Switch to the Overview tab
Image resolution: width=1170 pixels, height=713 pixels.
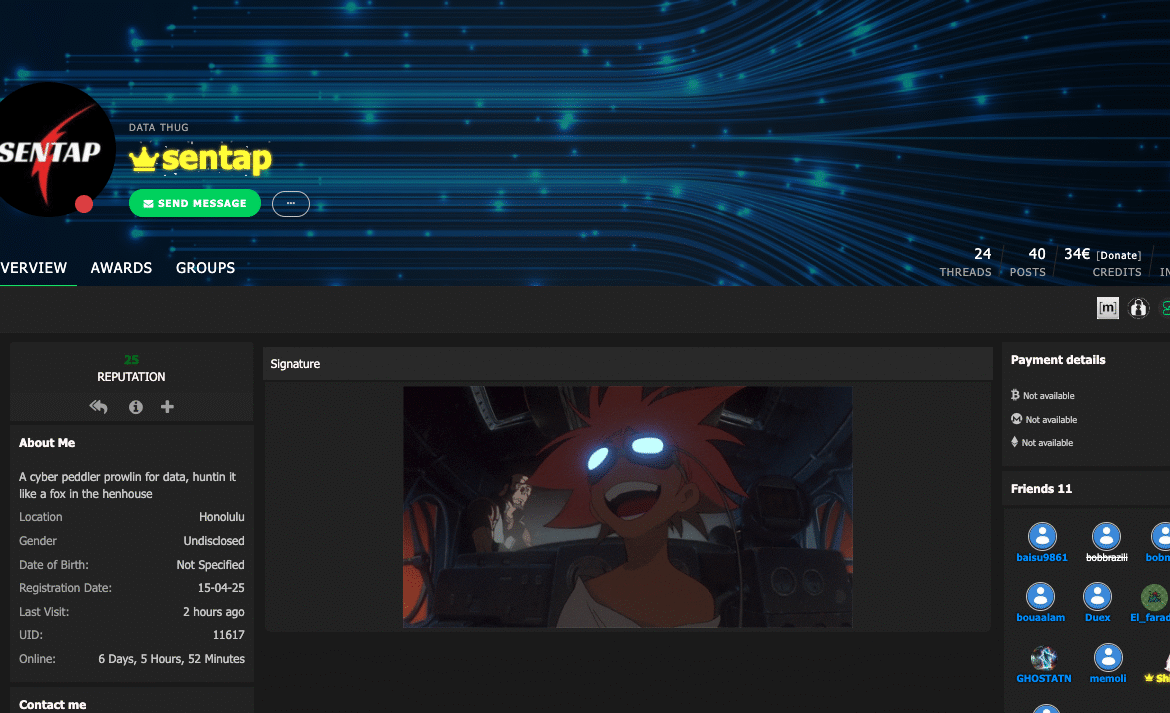click(34, 268)
